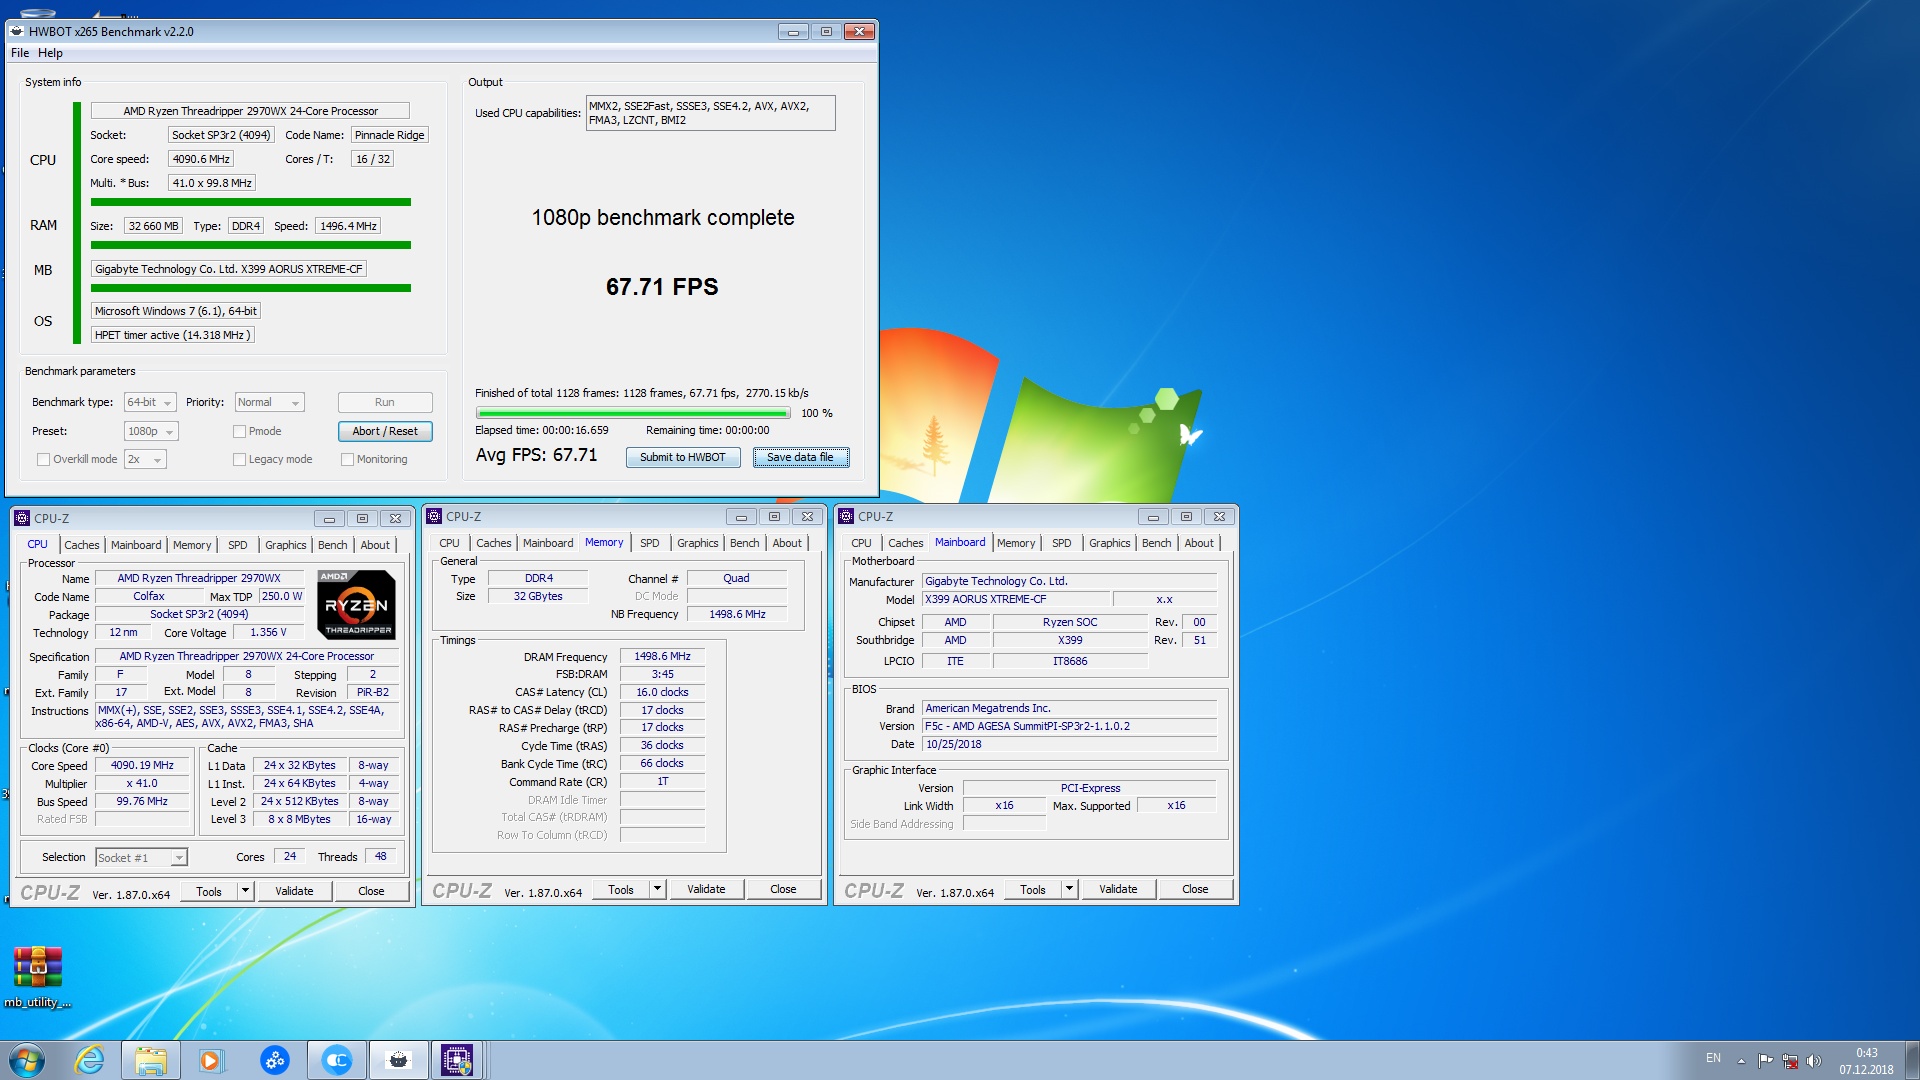Click the title bar icon of CPU-Z Memory window
1920x1080 pixels.
coord(434,516)
